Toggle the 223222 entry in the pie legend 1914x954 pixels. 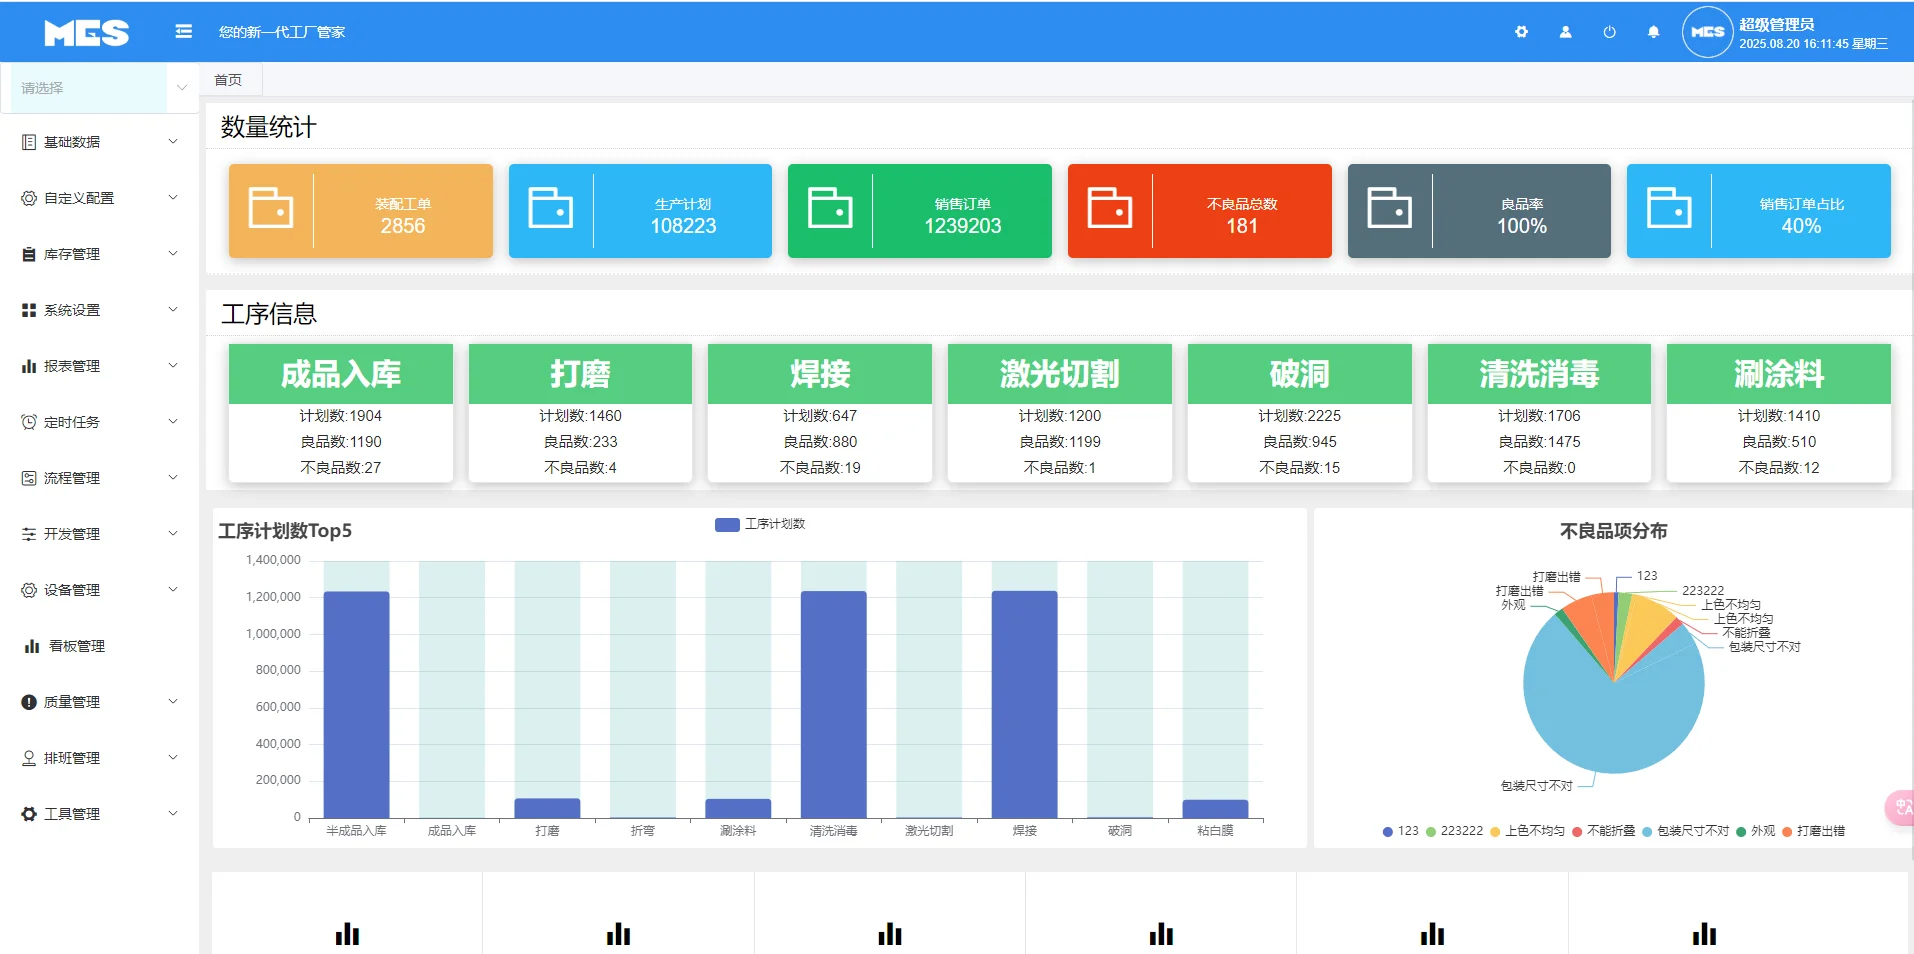click(1454, 831)
